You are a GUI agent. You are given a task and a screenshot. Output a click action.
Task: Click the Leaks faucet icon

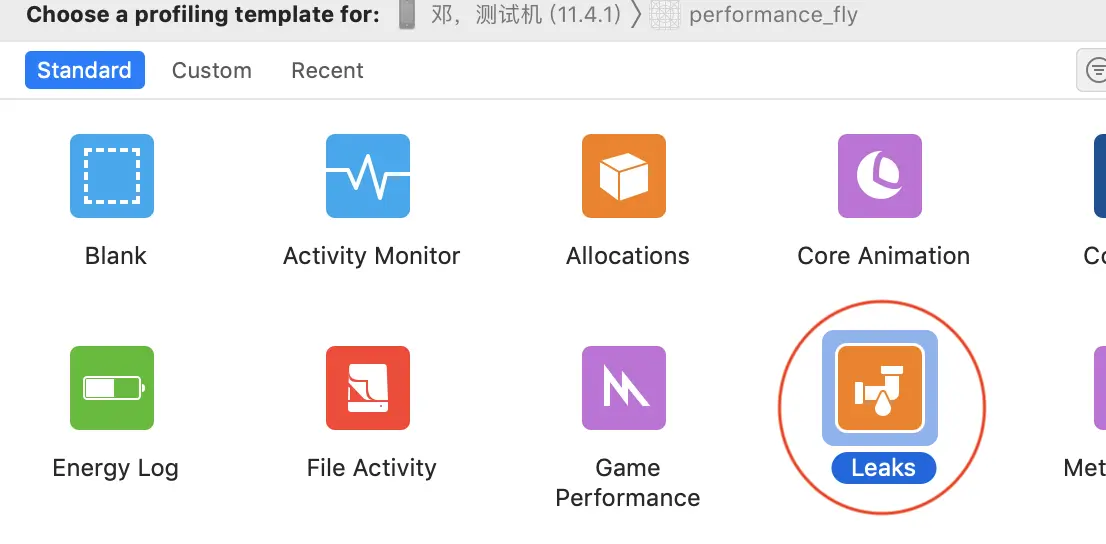pyautogui.click(x=880, y=388)
